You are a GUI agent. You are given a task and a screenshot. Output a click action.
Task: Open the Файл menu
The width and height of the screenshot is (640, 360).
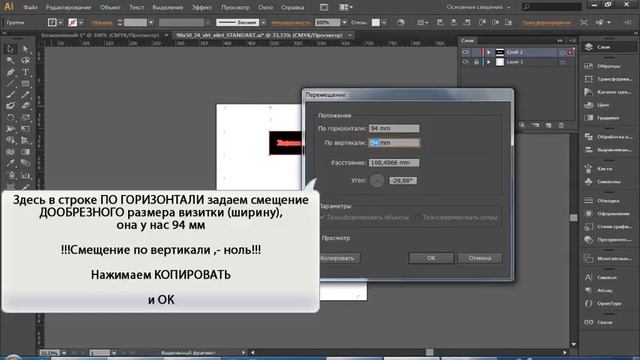[30, 7]
